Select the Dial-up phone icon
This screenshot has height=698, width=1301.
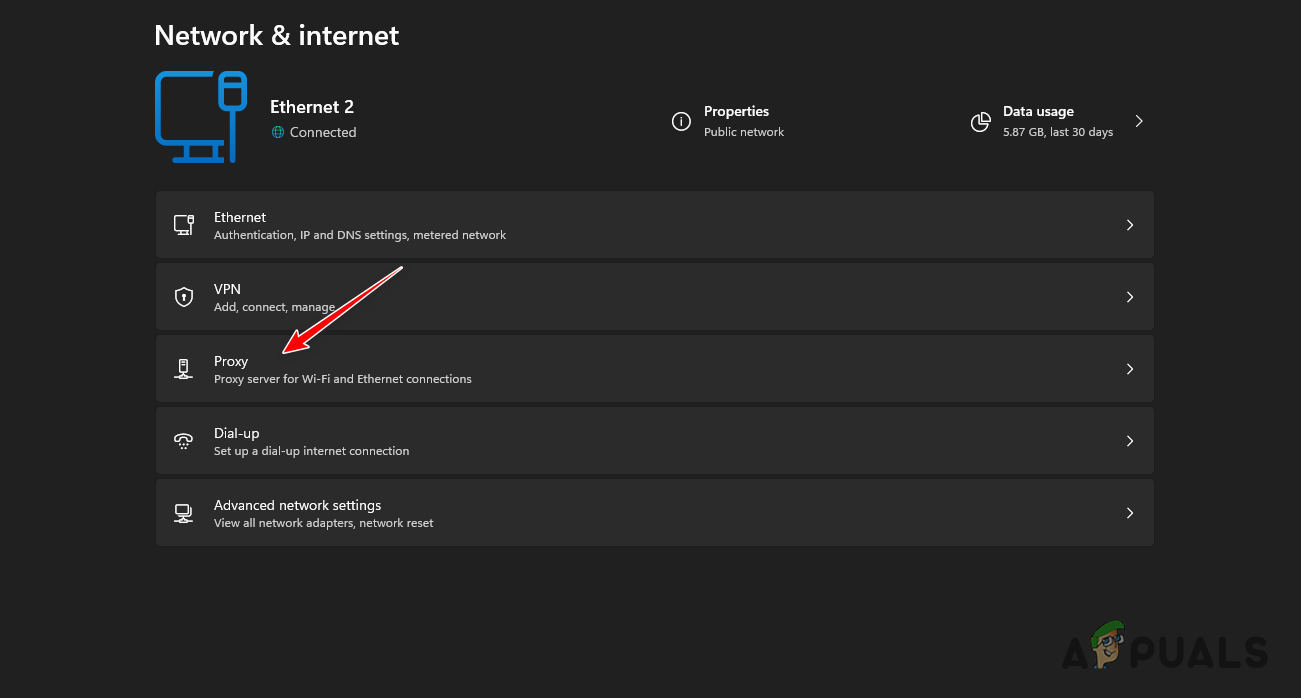click(184, 440)
